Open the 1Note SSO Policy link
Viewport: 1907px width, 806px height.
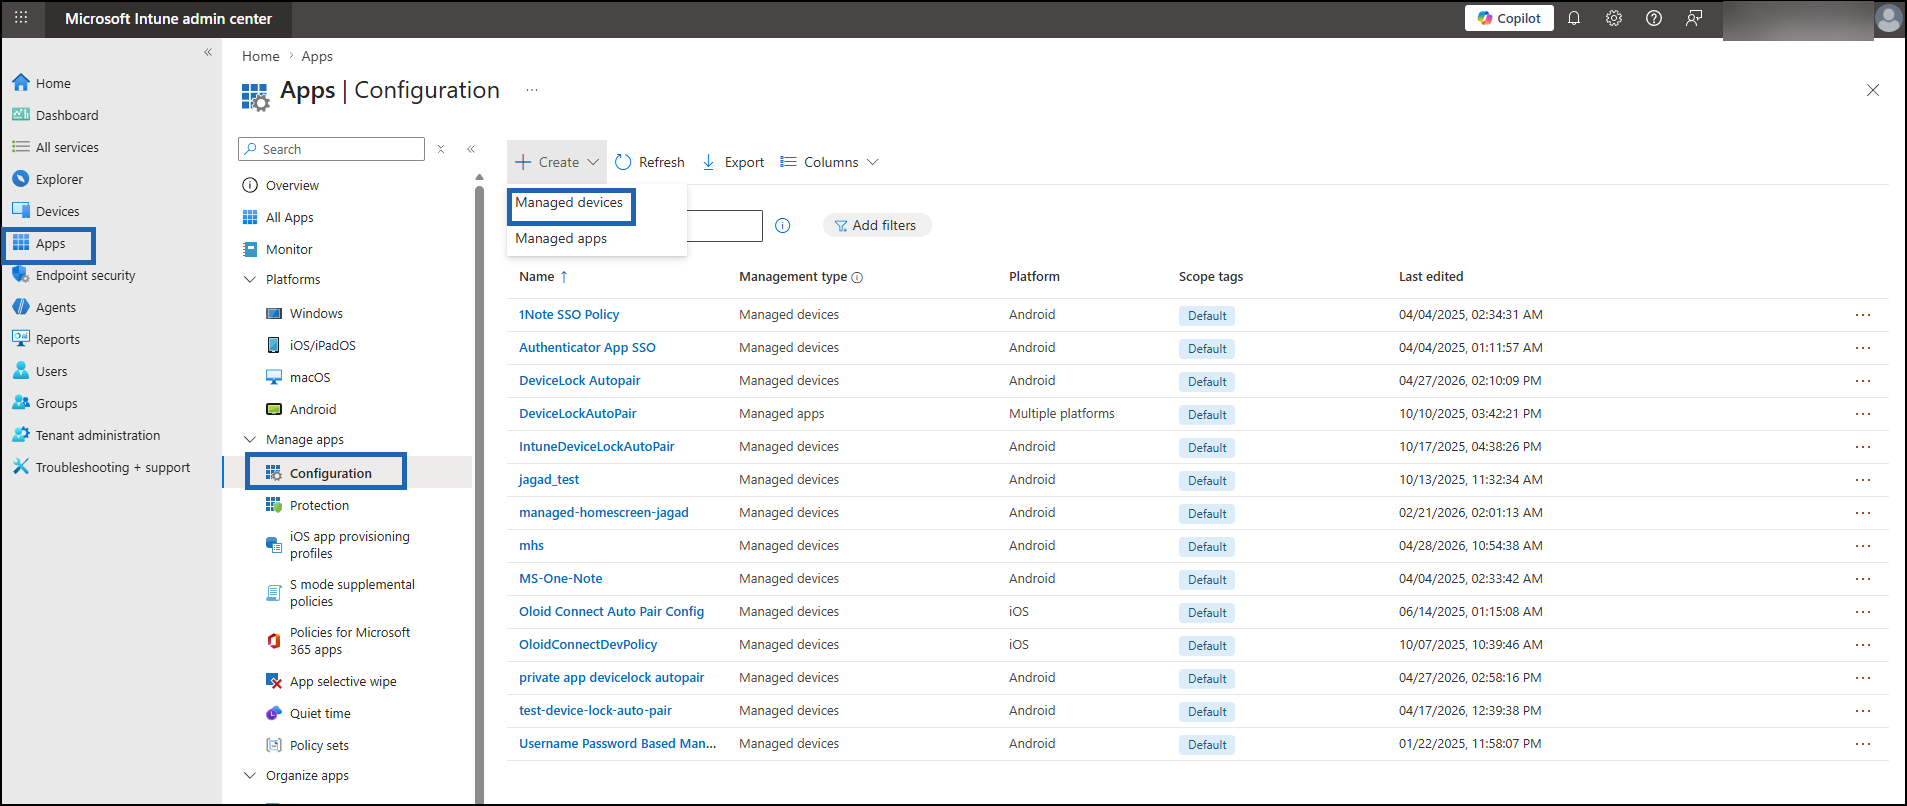click(x=569, y=314)
